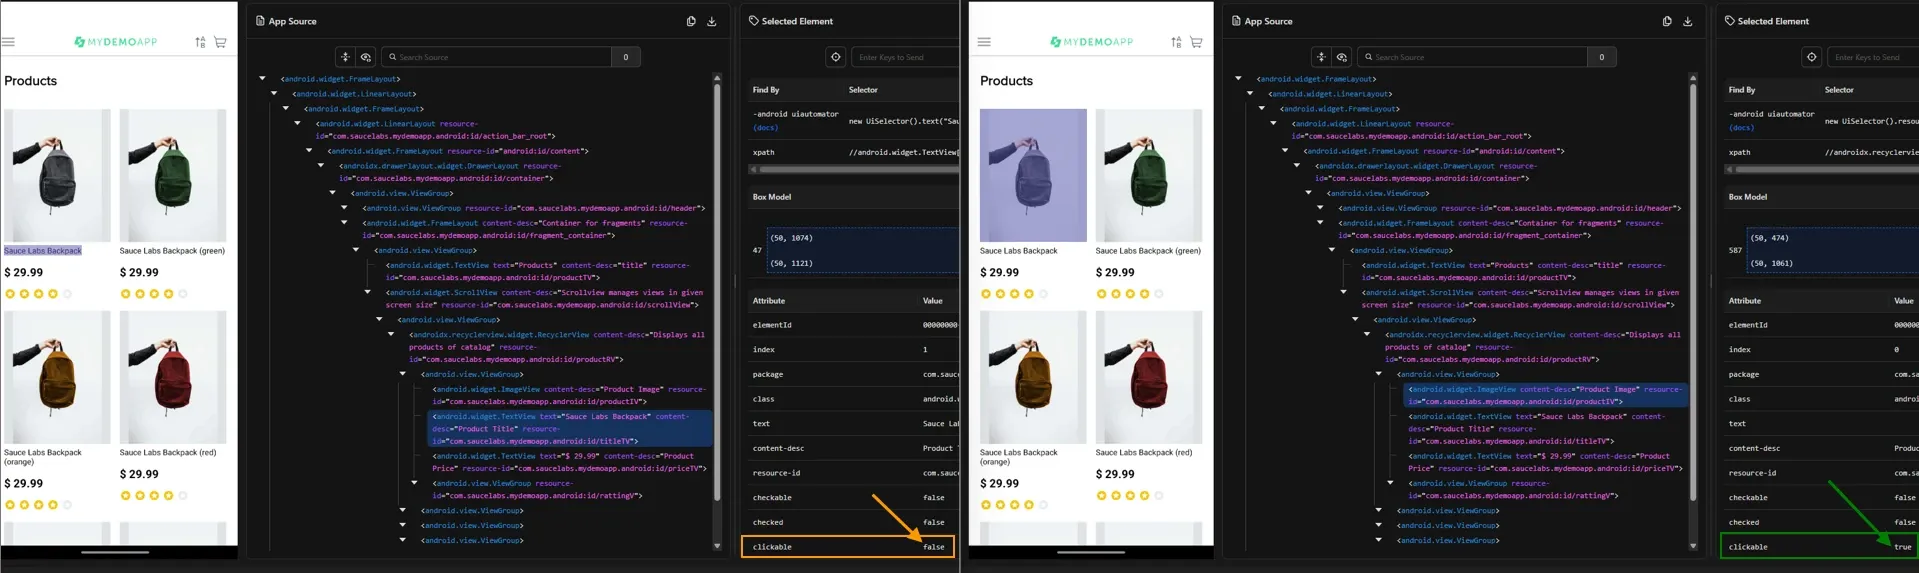Select the highlighted titleTV TextView node in the left tree
This screenshot has width=1919, height=573.
[x=570, y=428]
